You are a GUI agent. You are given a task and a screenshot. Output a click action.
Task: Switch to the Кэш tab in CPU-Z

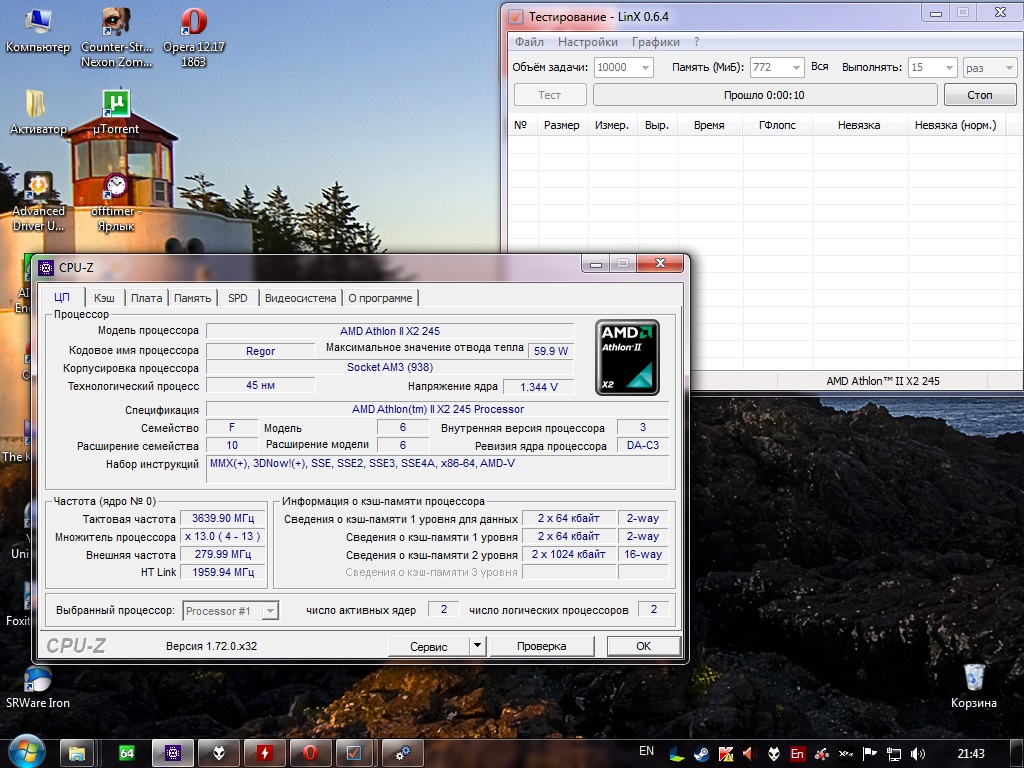(x=104, y=298)
